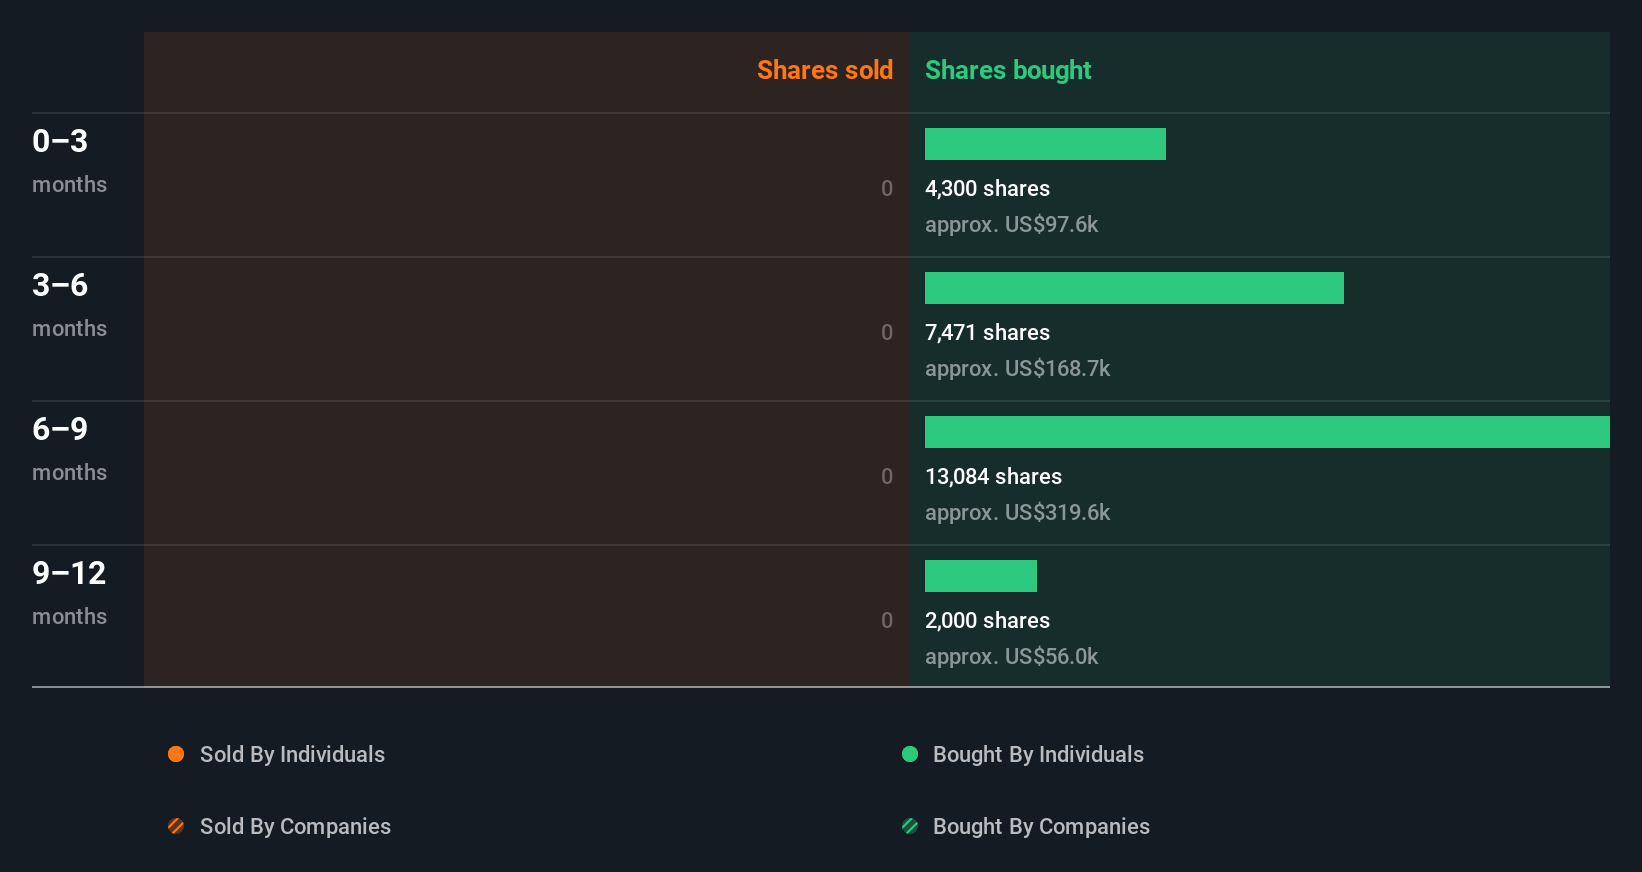Click approx. US$168.7k amount
Viewport: 1642px width, 872px height.
pos(1017,368)
